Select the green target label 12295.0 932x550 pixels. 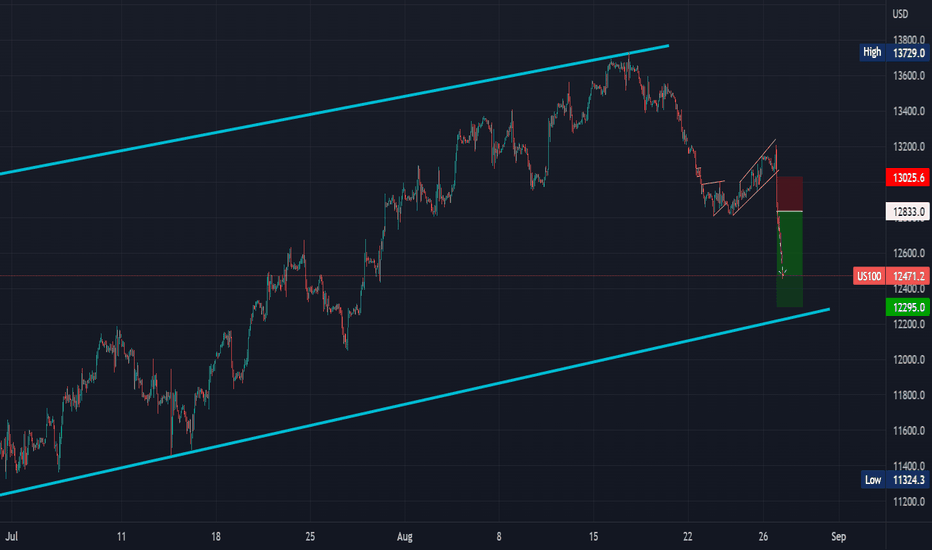click(908, 307)
